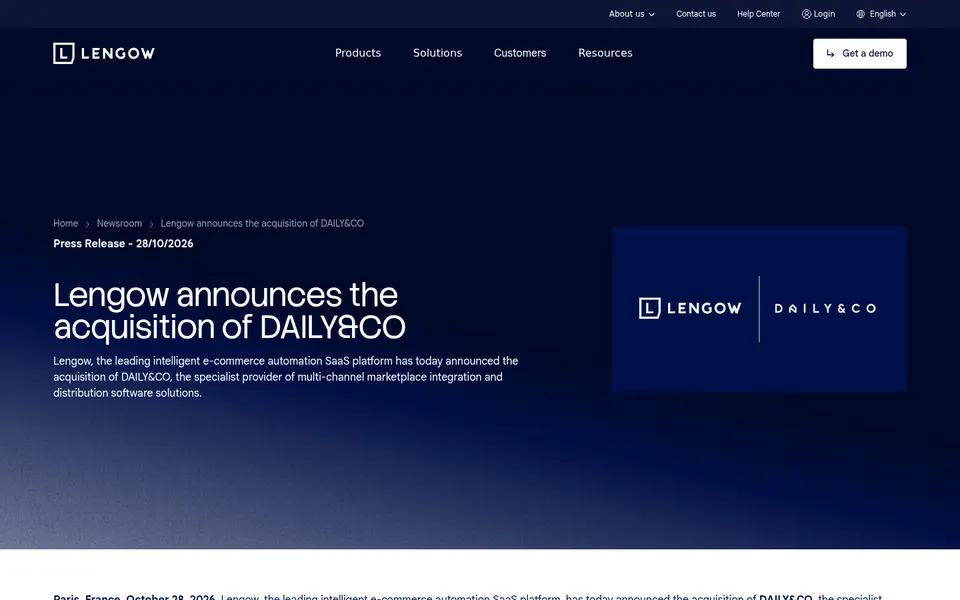
Task: Click the DAILY&CO acquisition breadcrumb item
Action: click(x=262, y=223)
